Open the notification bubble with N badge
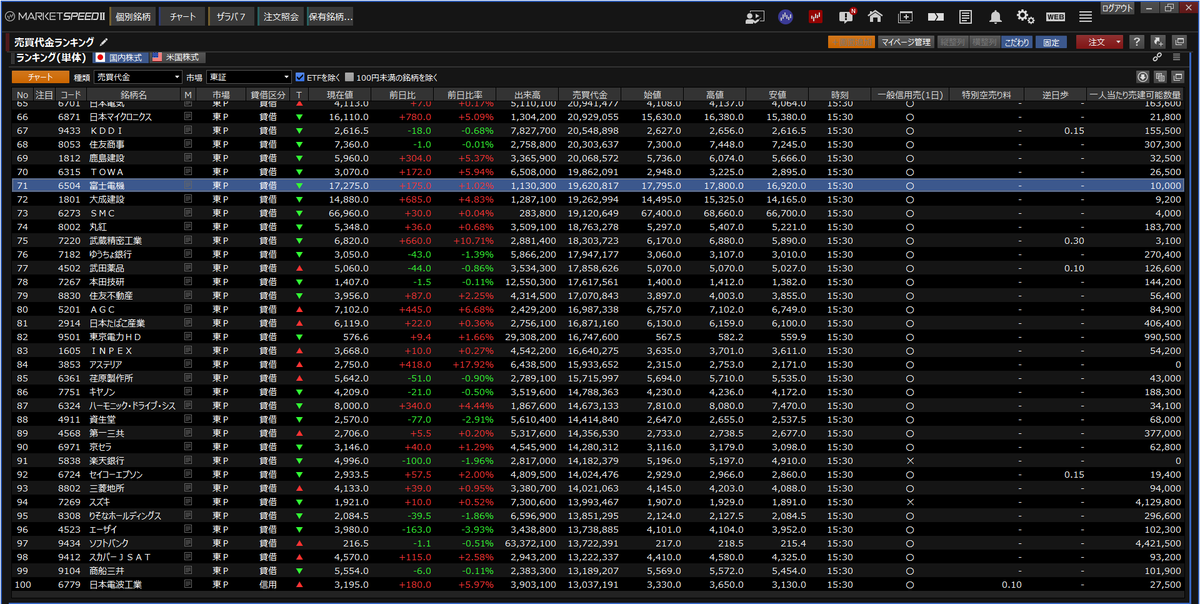This screenshot has width=1200, height=604. point(846,16)
